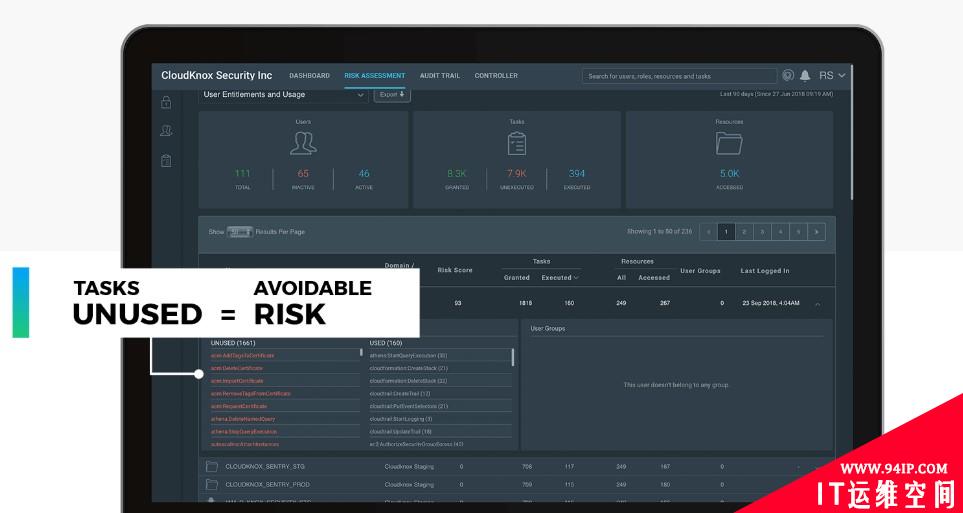Image resolution: width=963 pixels, height=513 pixels.
Task: Click the Unused tasks list scrollbar
Action: 361,352
